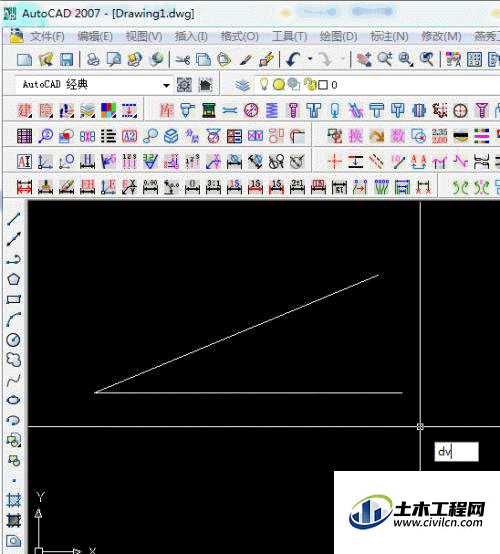
Task: Click the A2 sheet icon
Action: pos(129,136)
